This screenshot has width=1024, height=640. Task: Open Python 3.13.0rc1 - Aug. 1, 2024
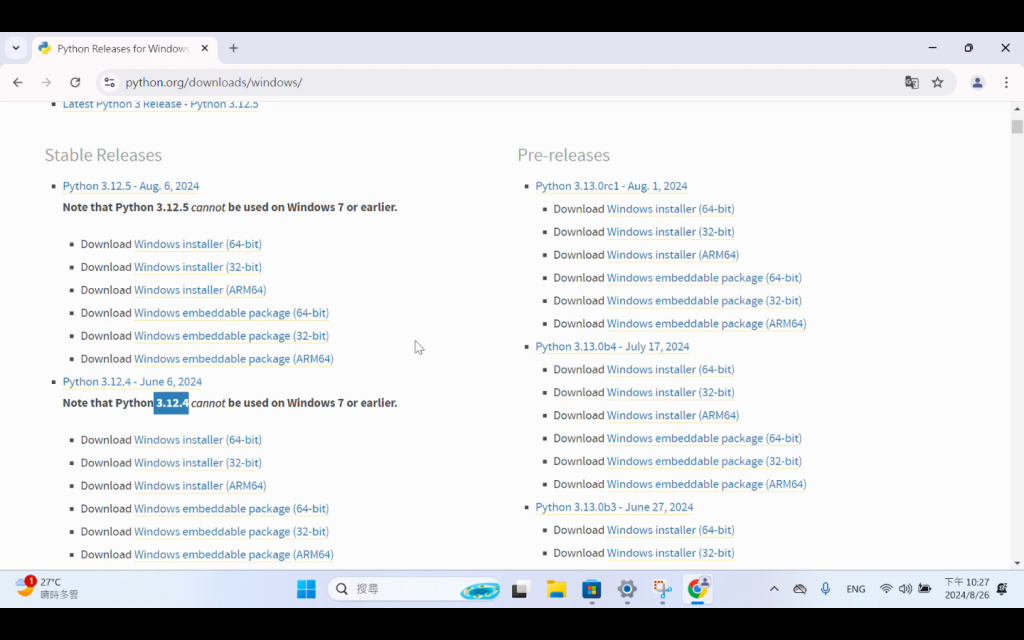pyautogui.click(x=611, y=186)
